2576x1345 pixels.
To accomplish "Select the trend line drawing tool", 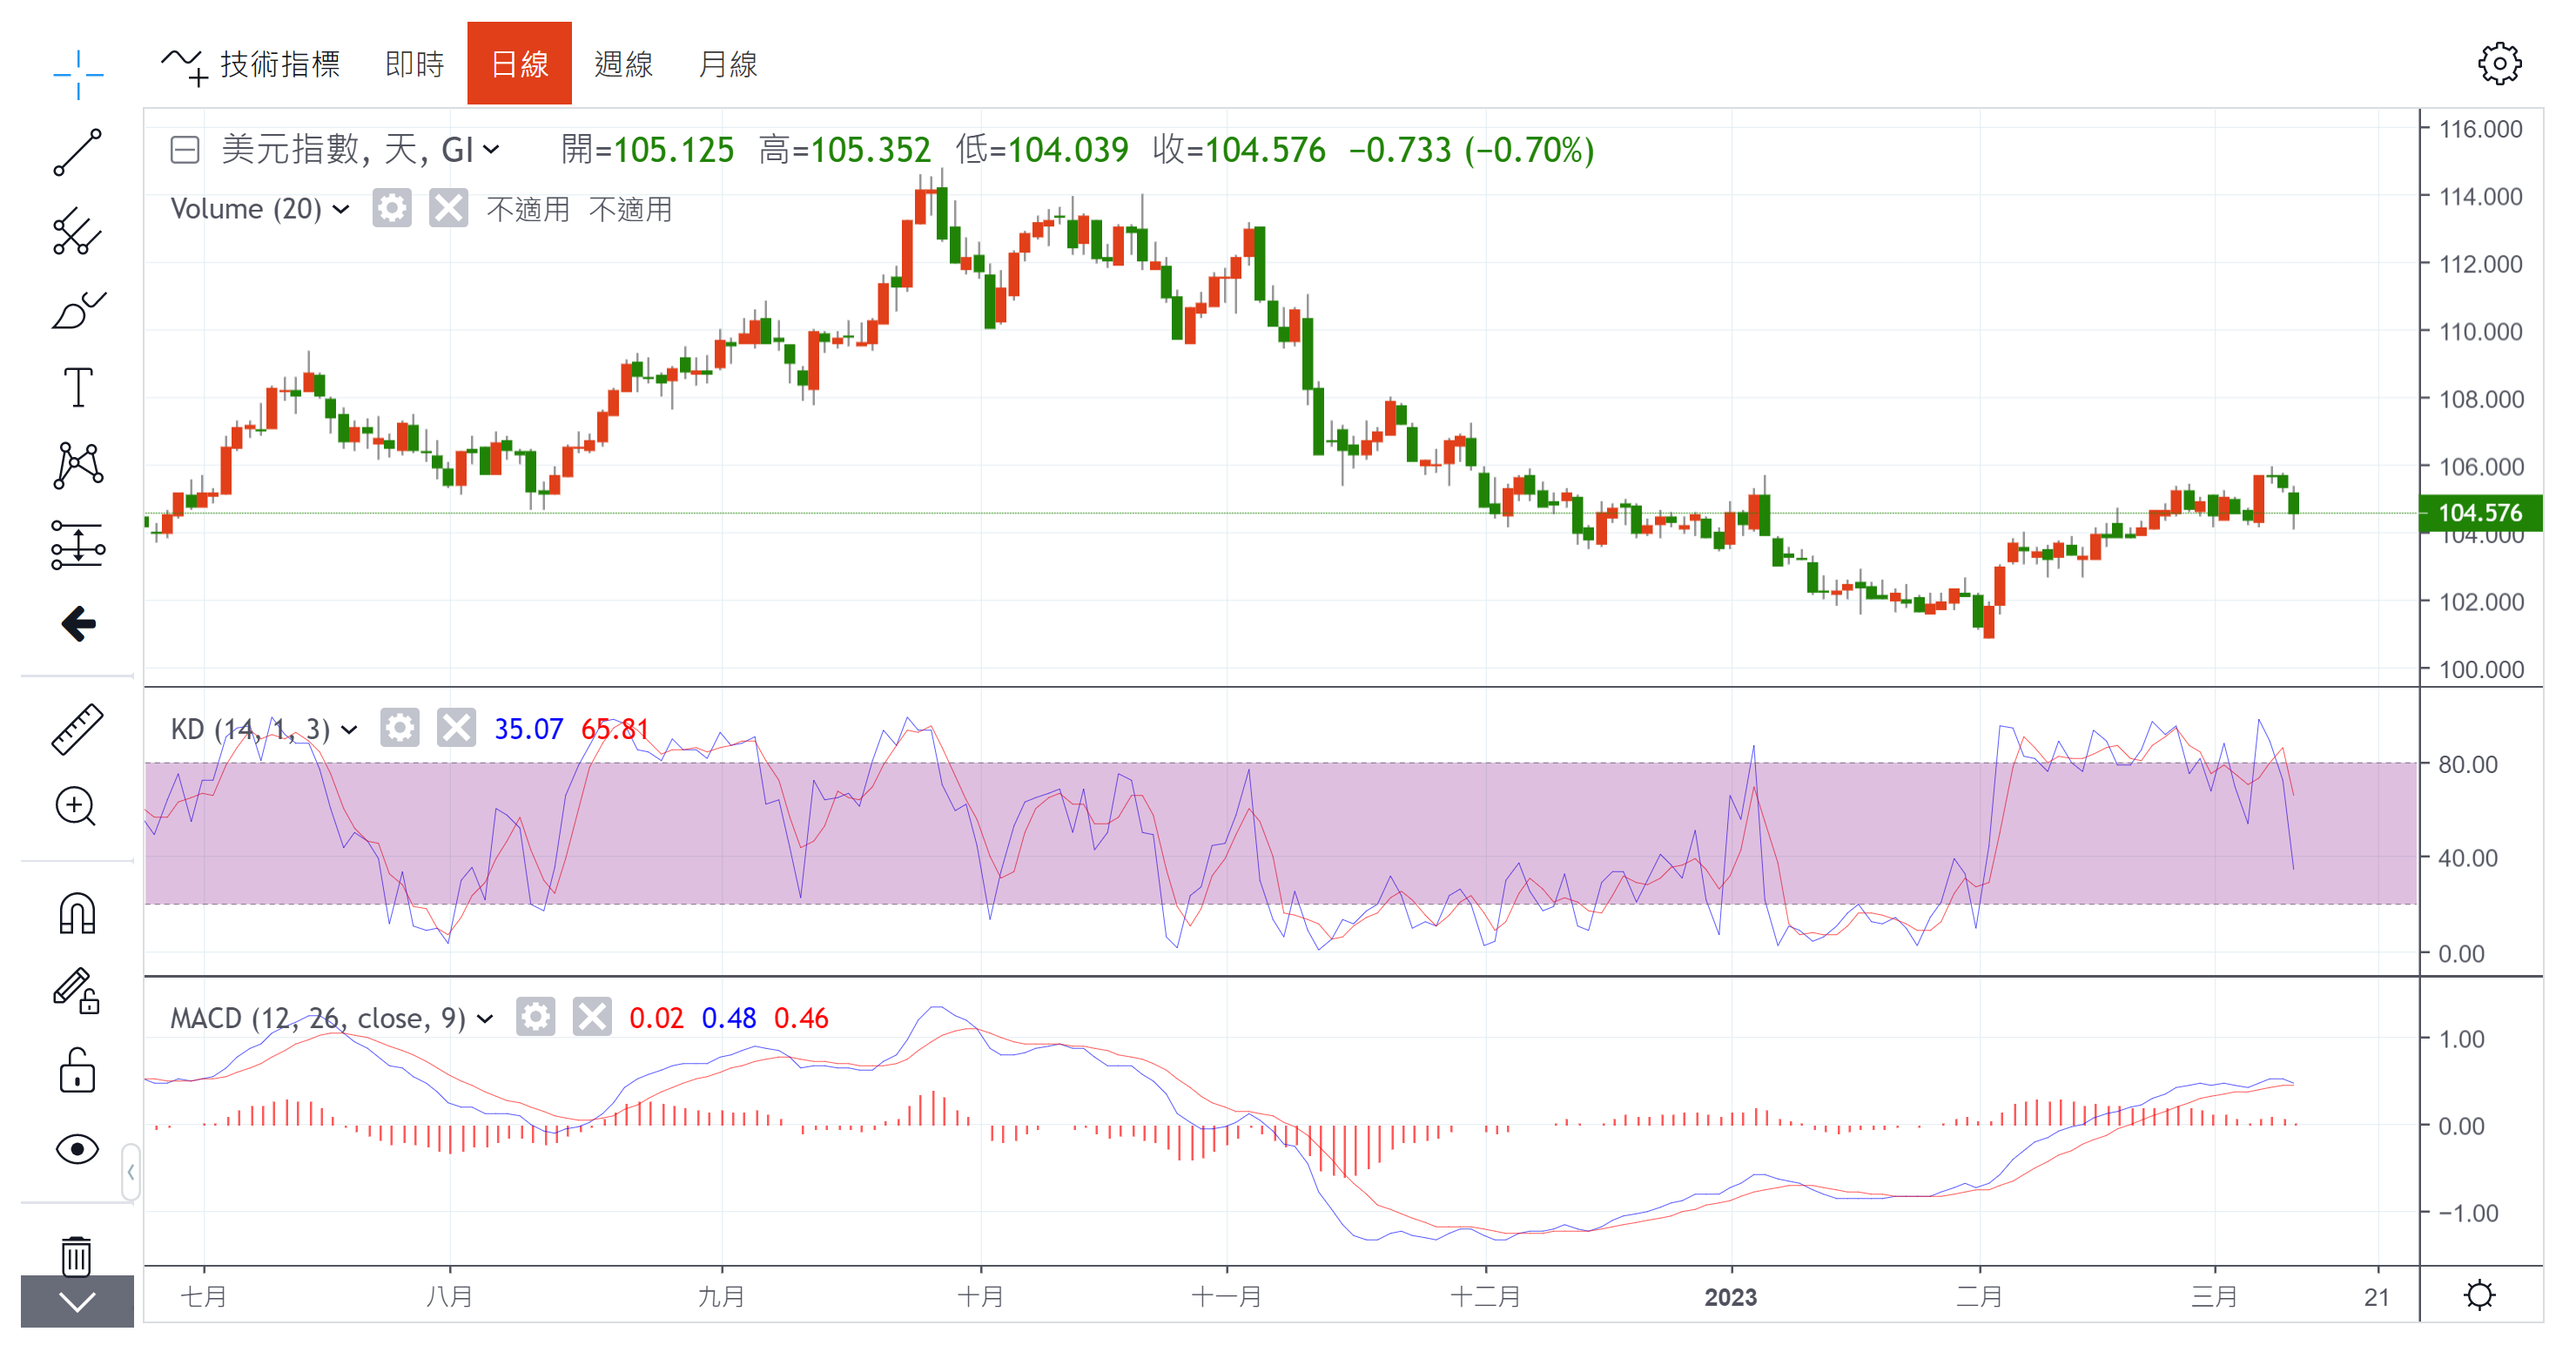I will (x=77, y=153).
